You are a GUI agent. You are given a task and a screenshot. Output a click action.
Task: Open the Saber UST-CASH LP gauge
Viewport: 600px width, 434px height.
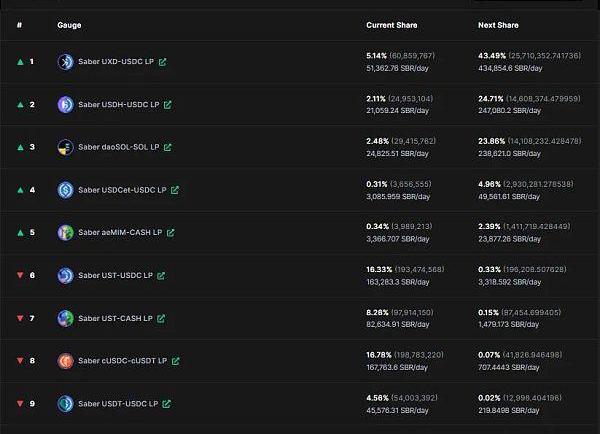[116, 318]
